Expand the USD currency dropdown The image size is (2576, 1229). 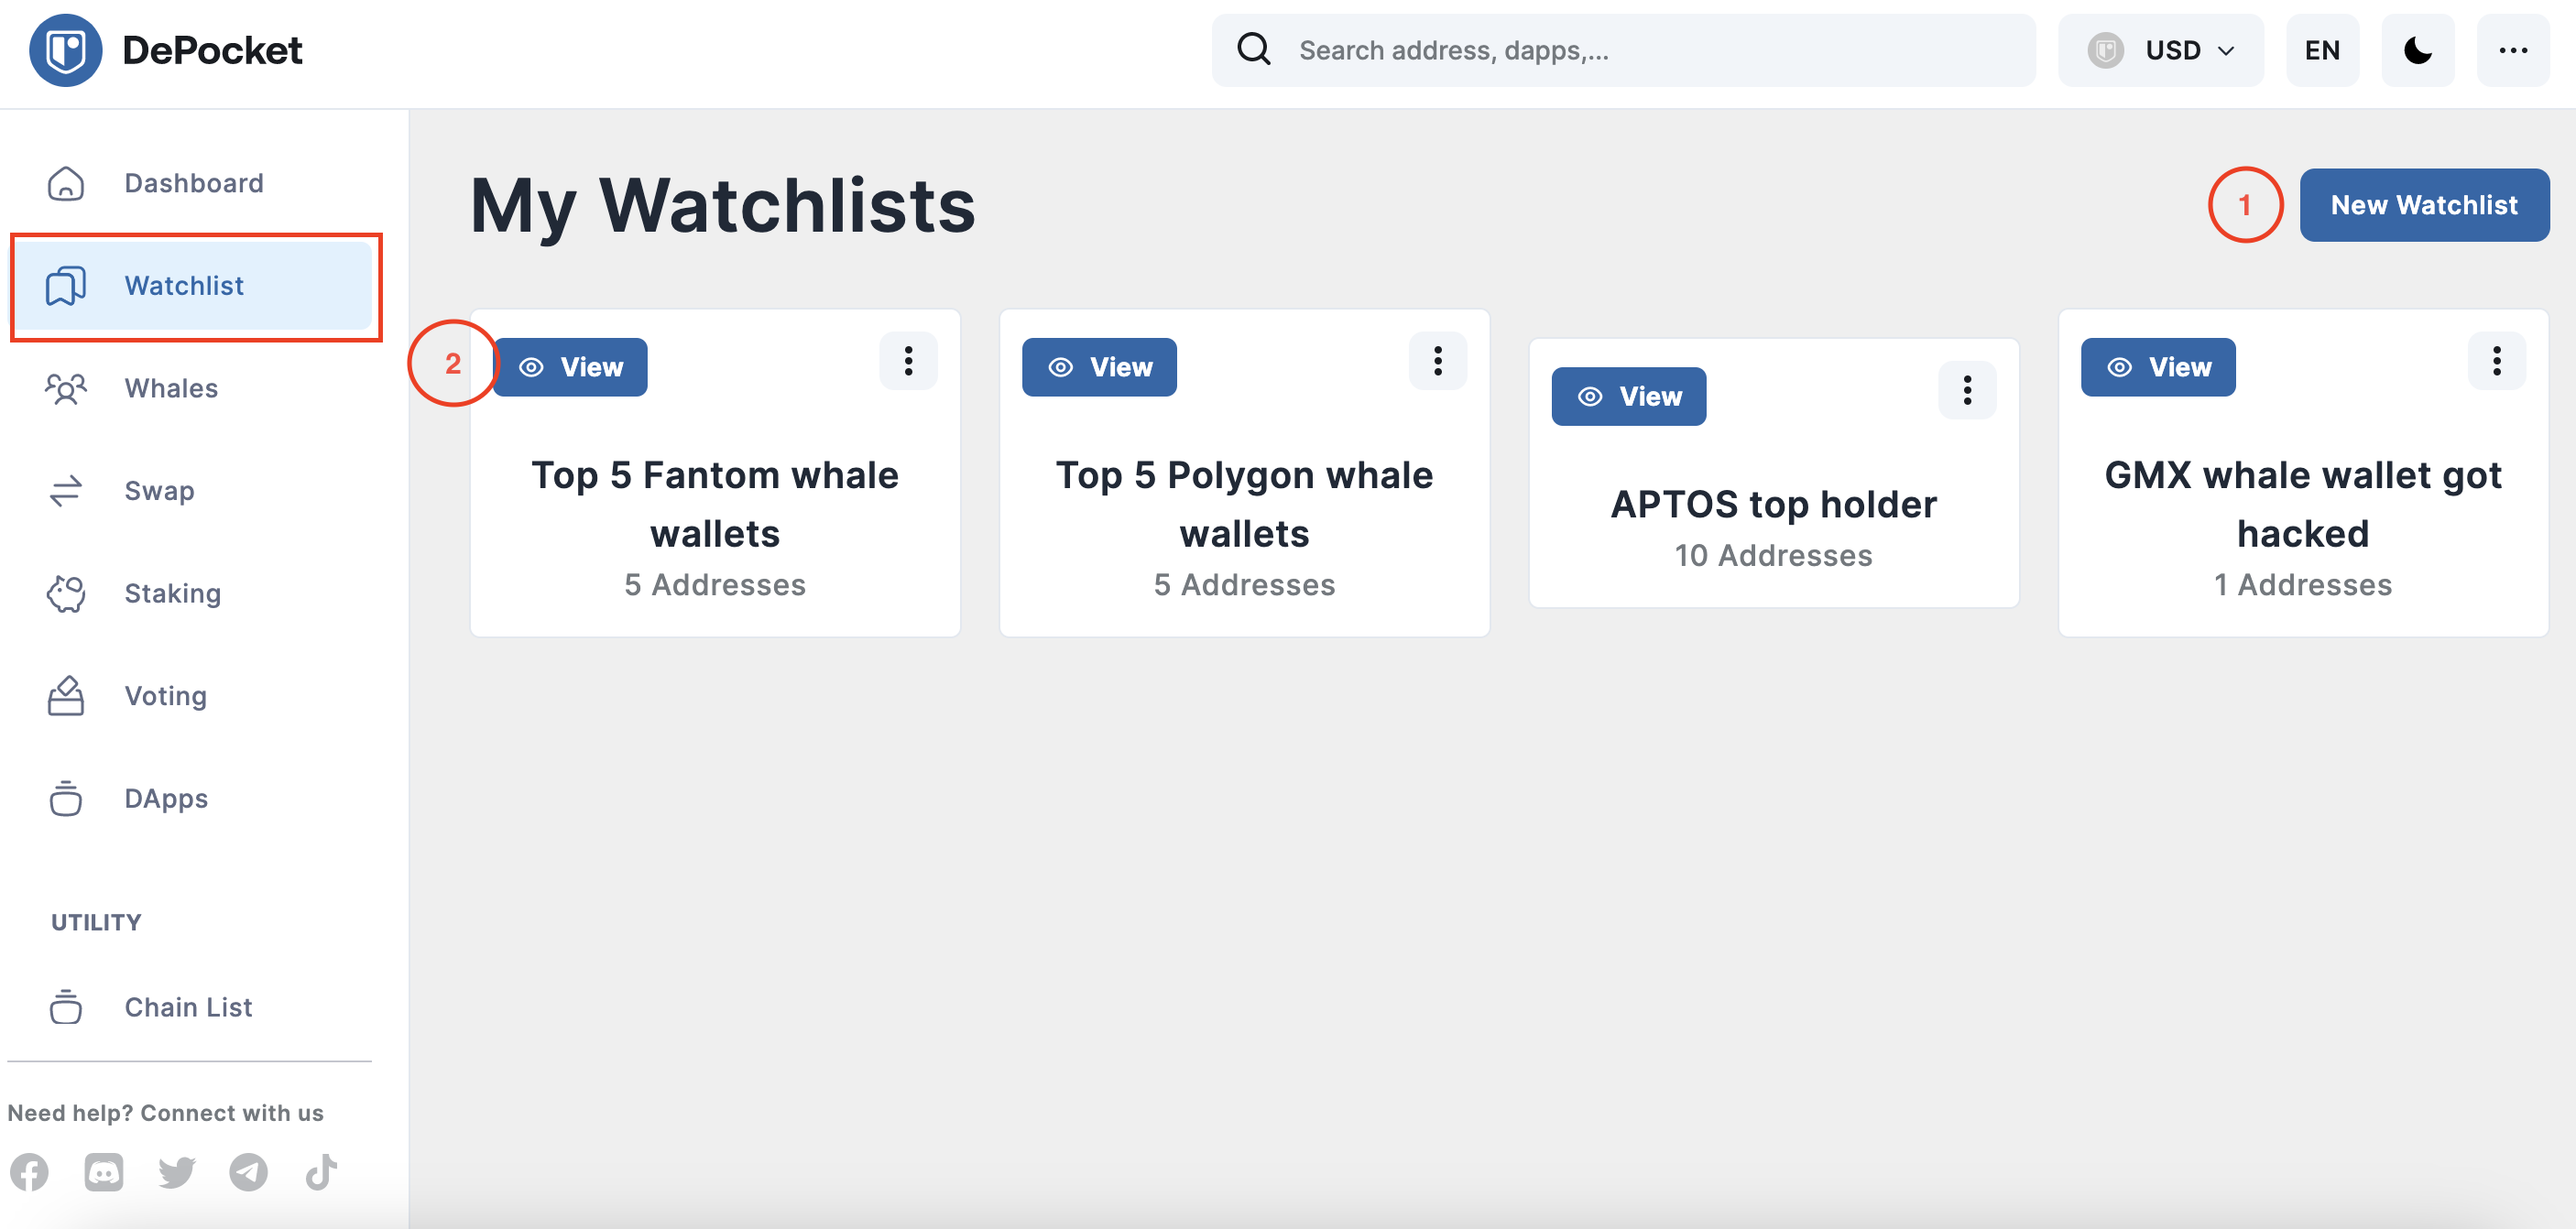(x=2160, y=50)
